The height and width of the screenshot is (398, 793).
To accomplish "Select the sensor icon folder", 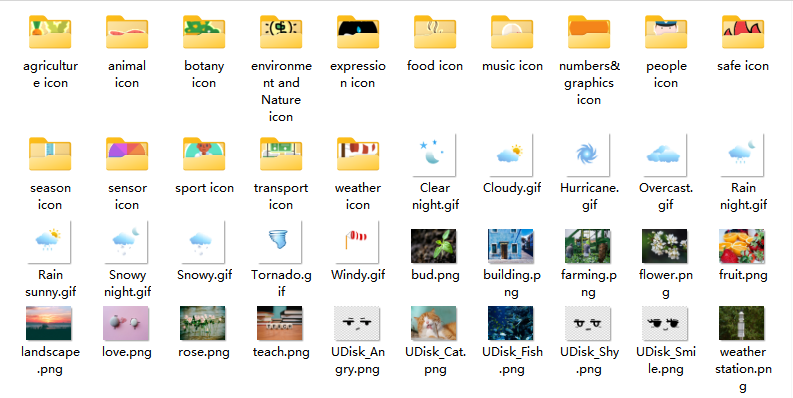I will (x=127, y=154).
